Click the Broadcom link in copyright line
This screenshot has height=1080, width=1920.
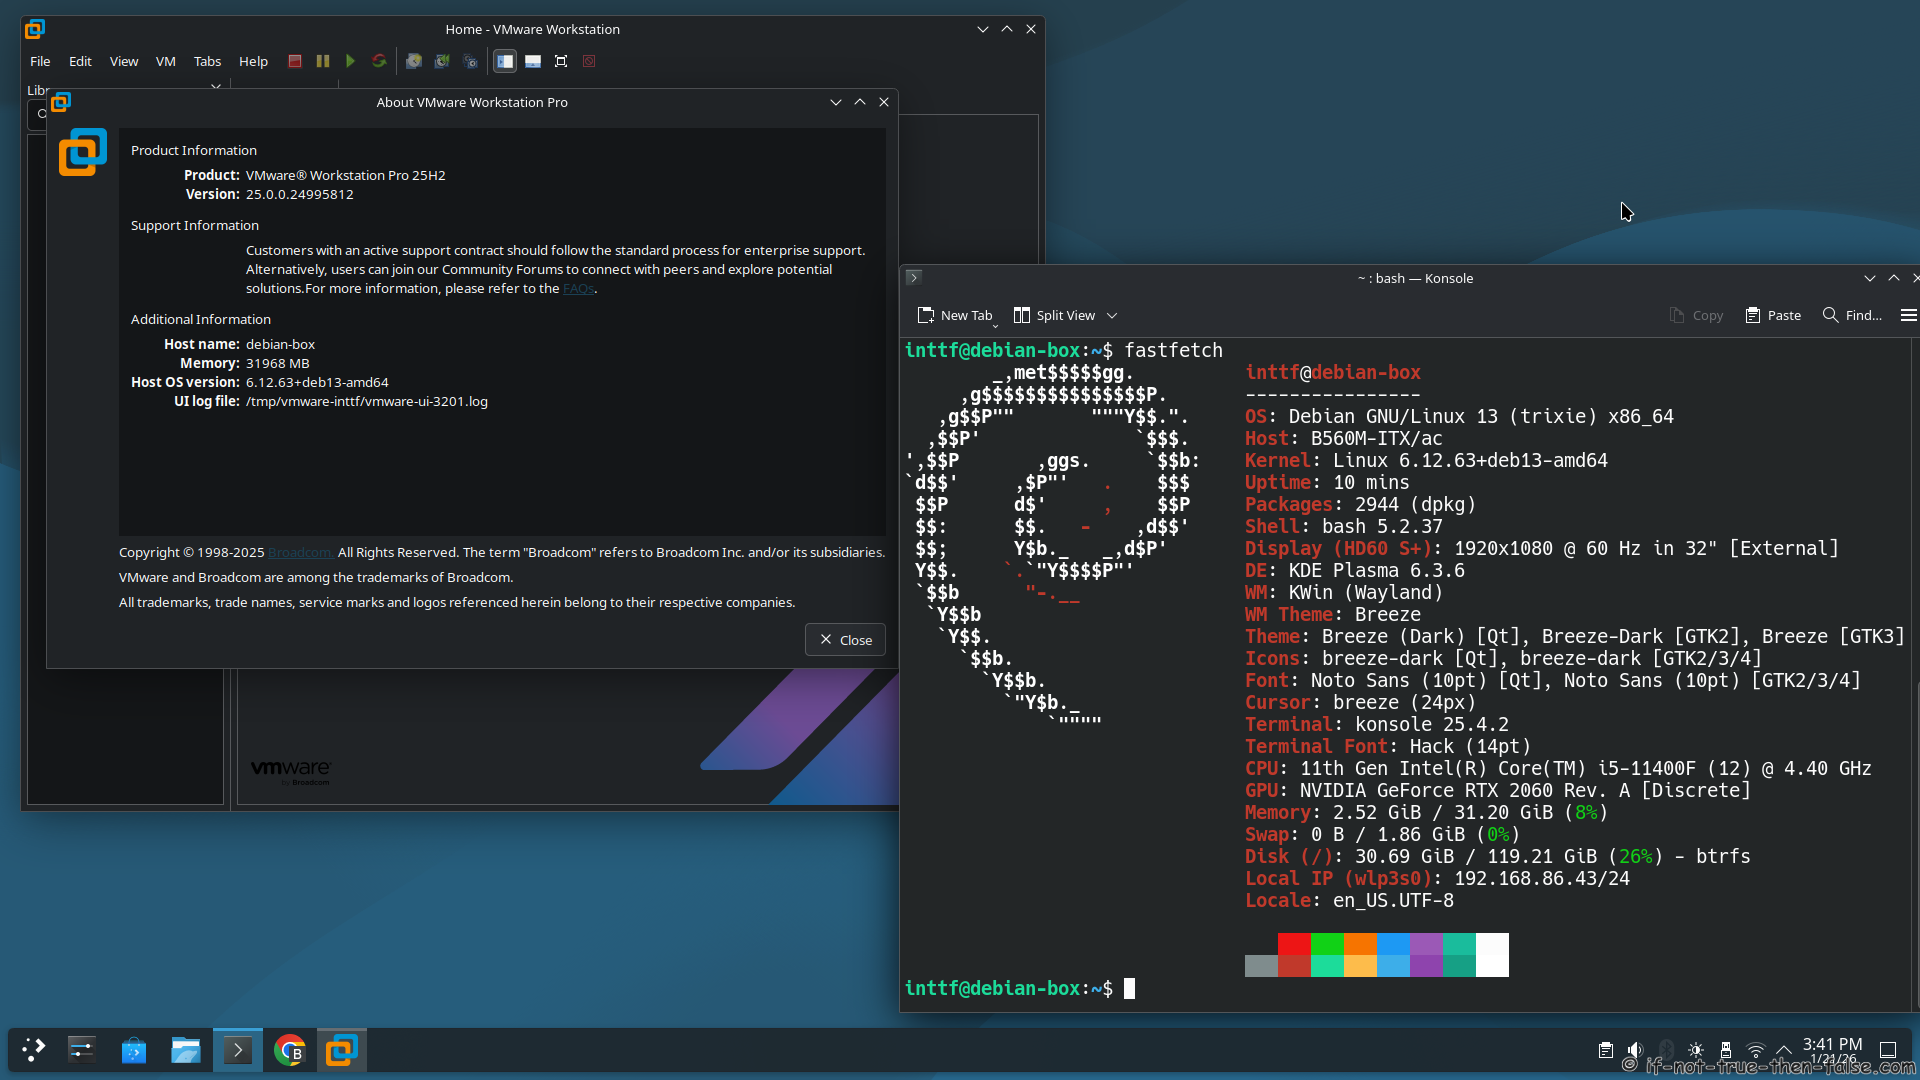300,552
